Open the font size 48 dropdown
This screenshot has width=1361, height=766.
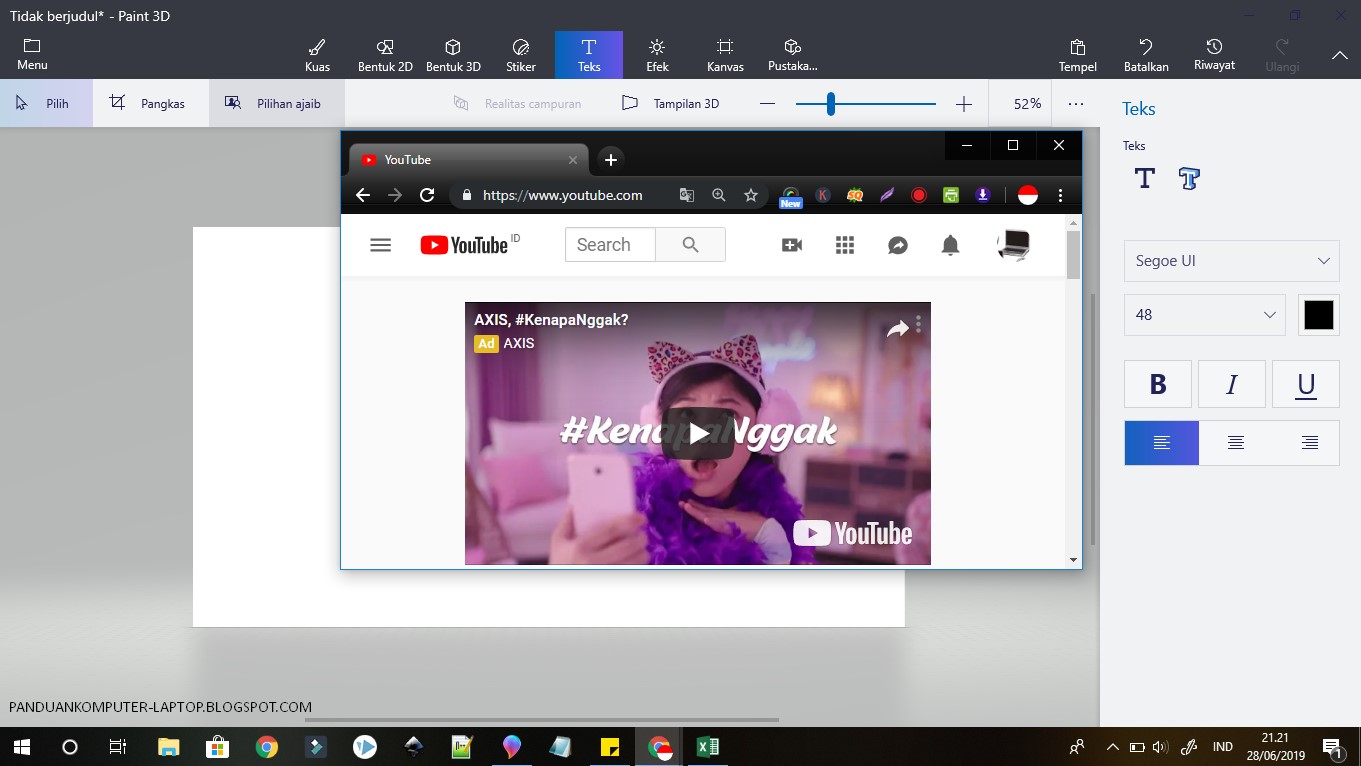(x=1204, y=315)
